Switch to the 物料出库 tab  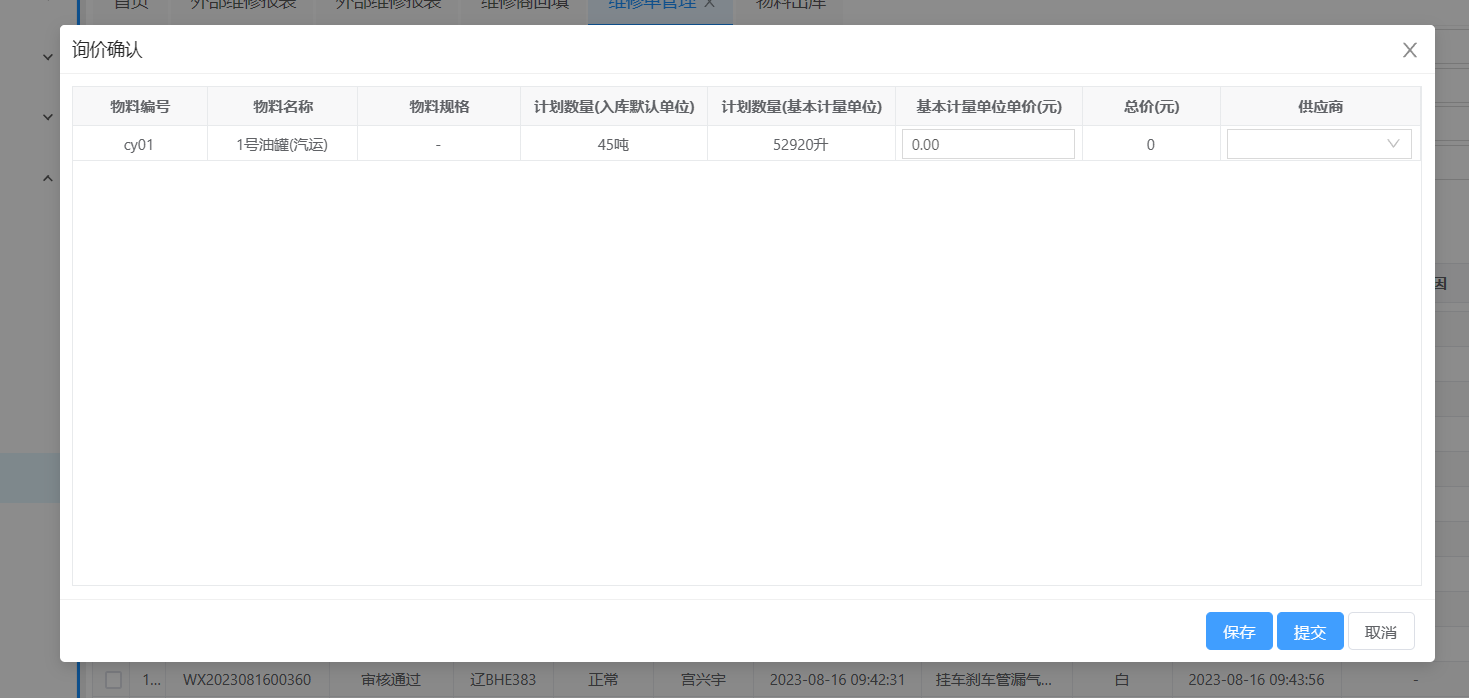click(790, 5)
